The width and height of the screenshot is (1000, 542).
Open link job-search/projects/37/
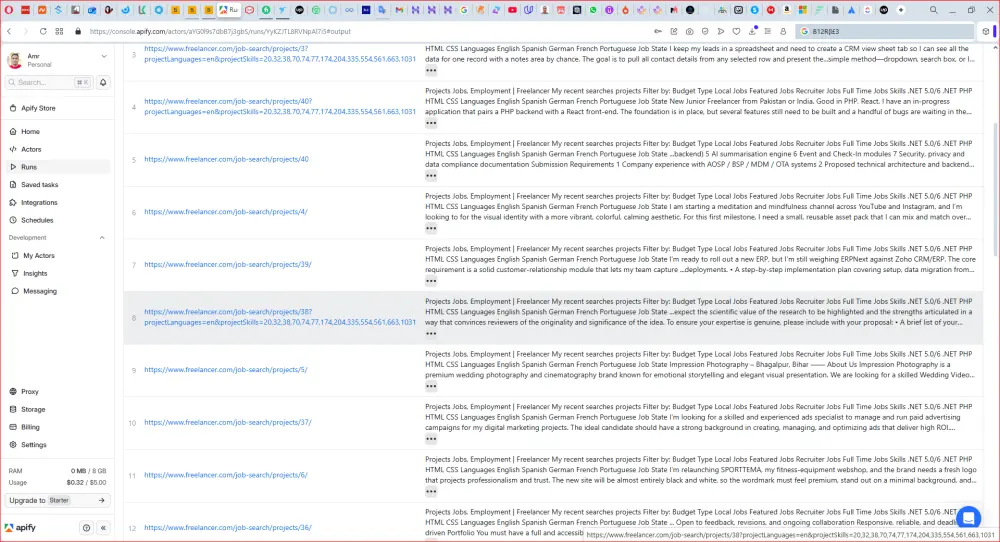[x=228, y=422]
